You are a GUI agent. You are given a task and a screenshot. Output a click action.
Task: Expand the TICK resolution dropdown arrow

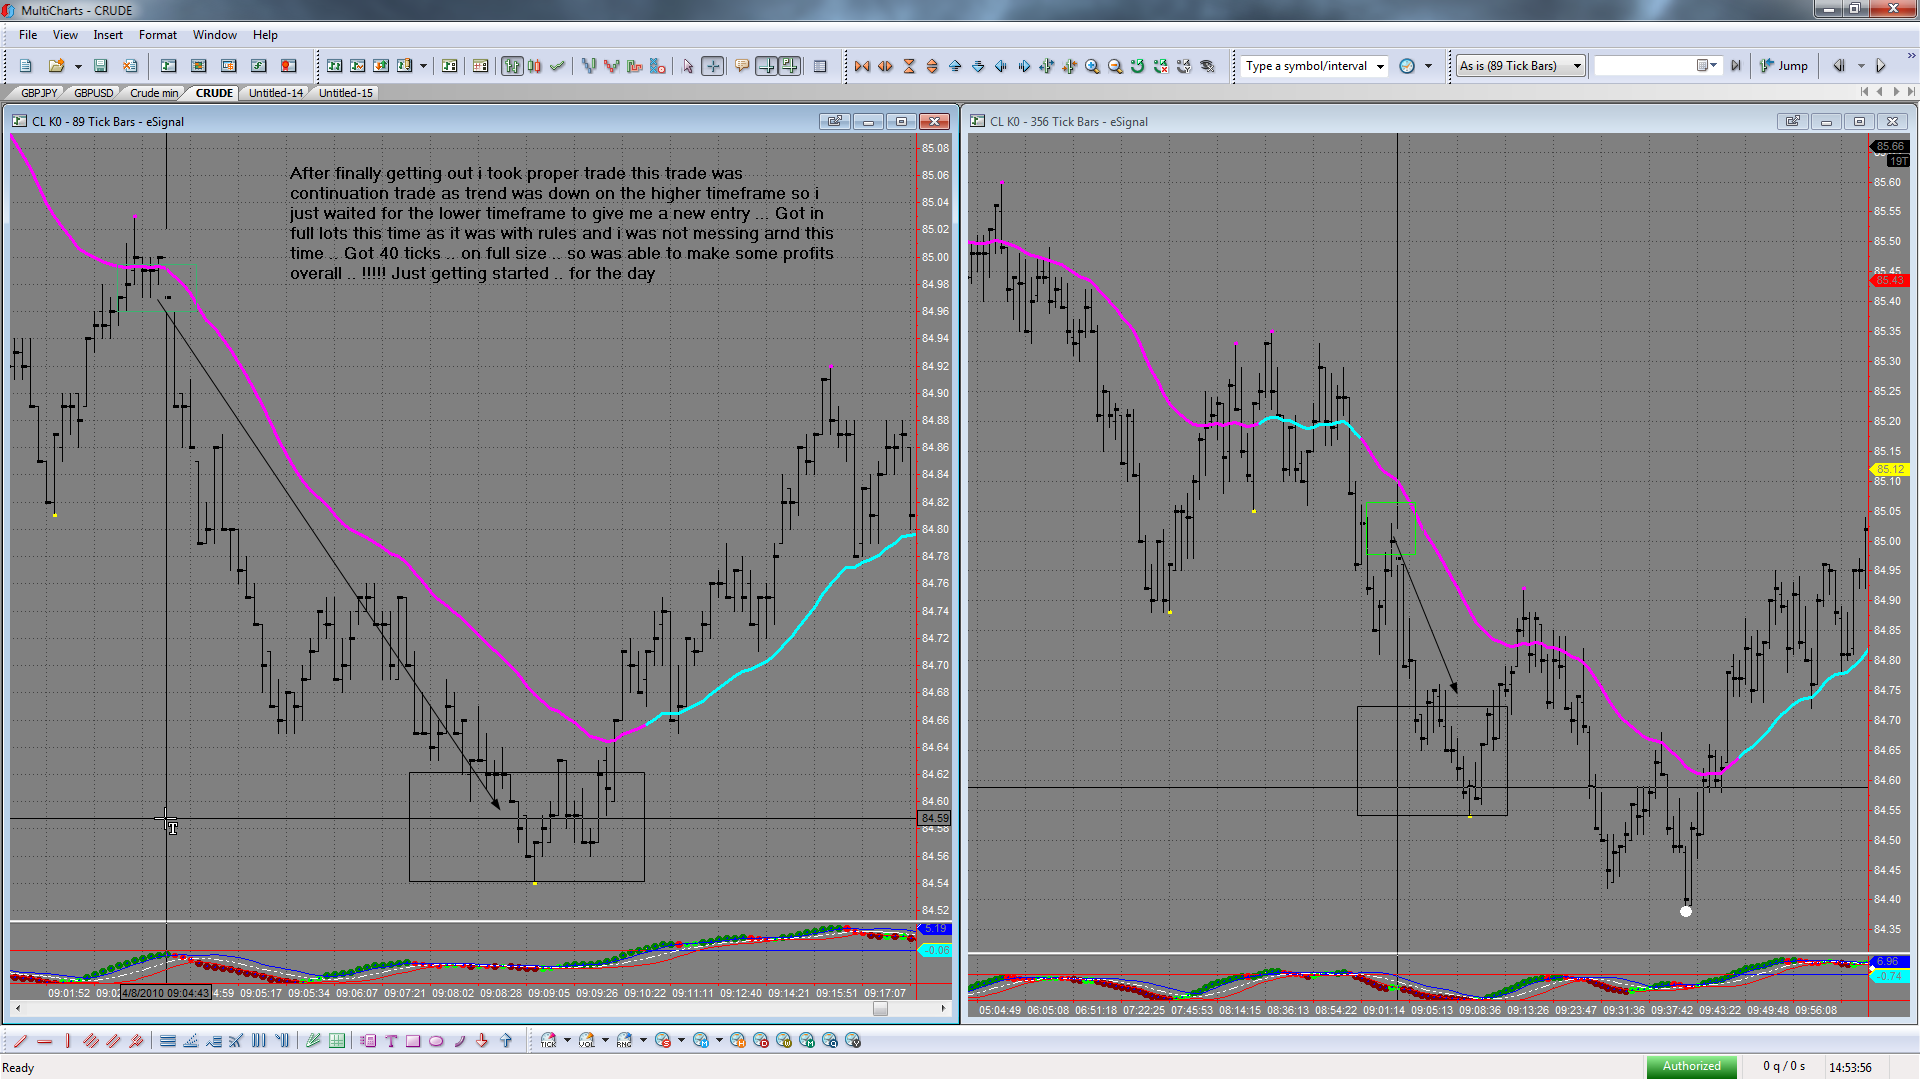tap(567, 1041)
